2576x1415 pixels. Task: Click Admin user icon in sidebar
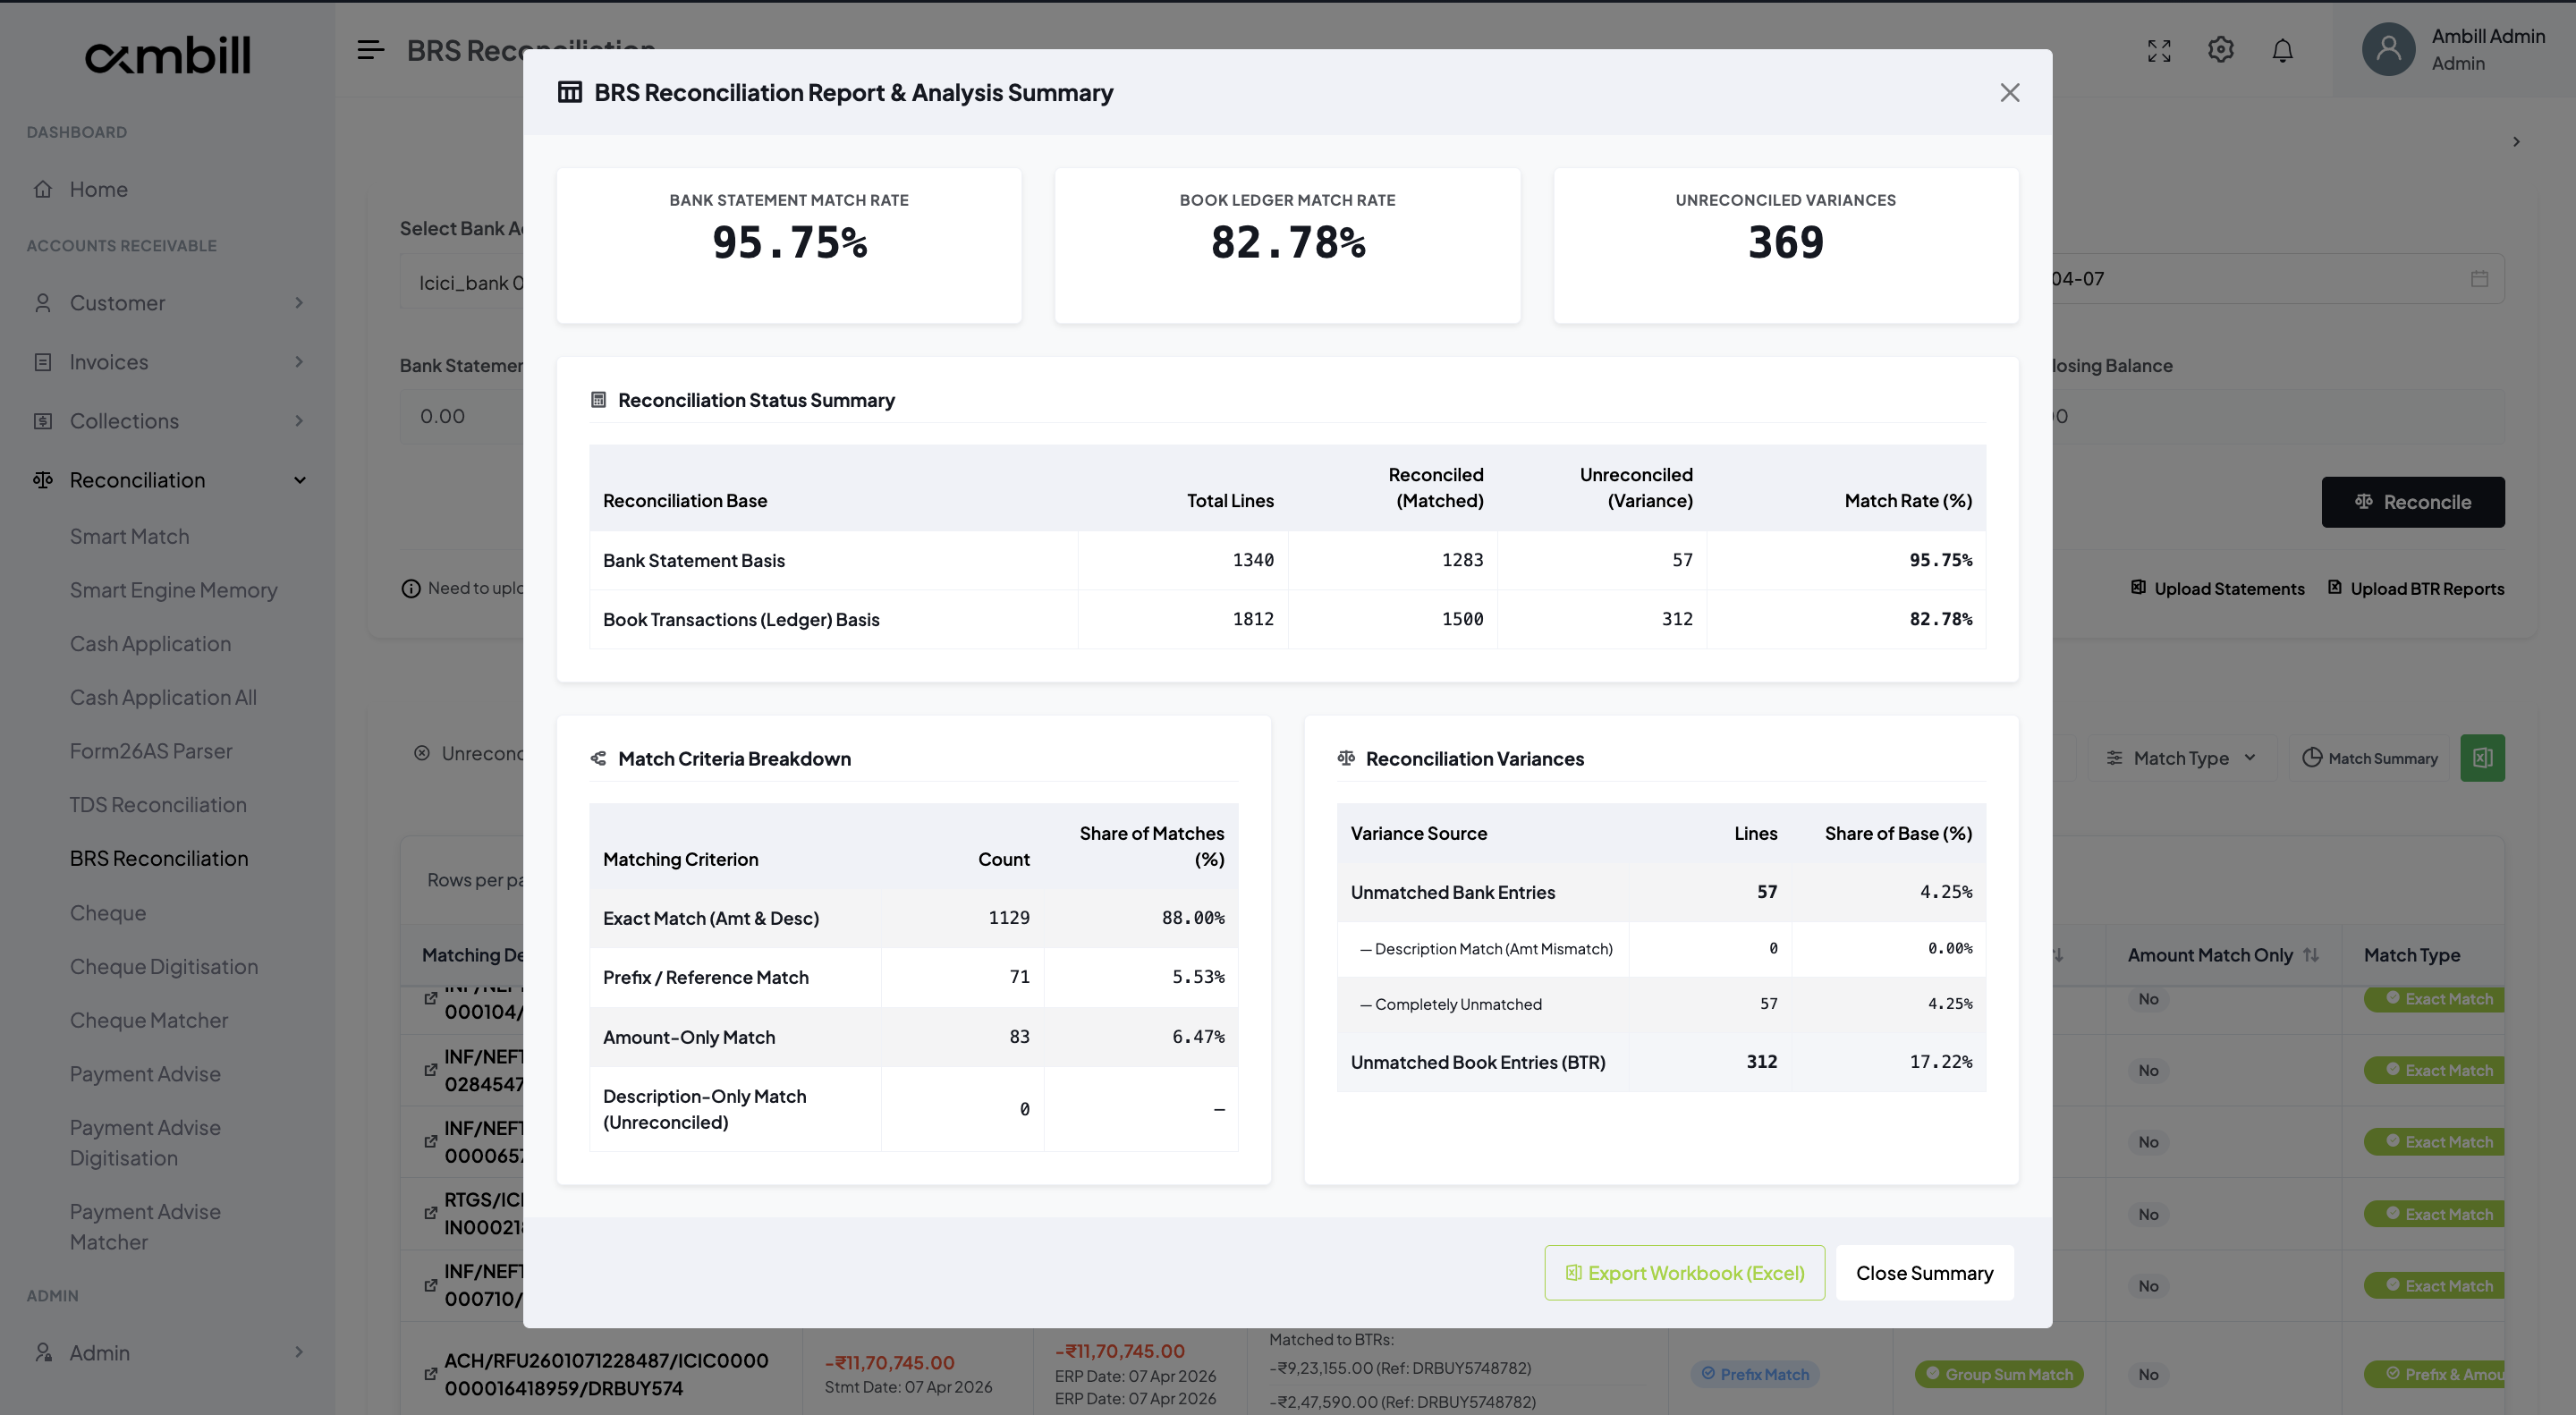point(42,1352)
